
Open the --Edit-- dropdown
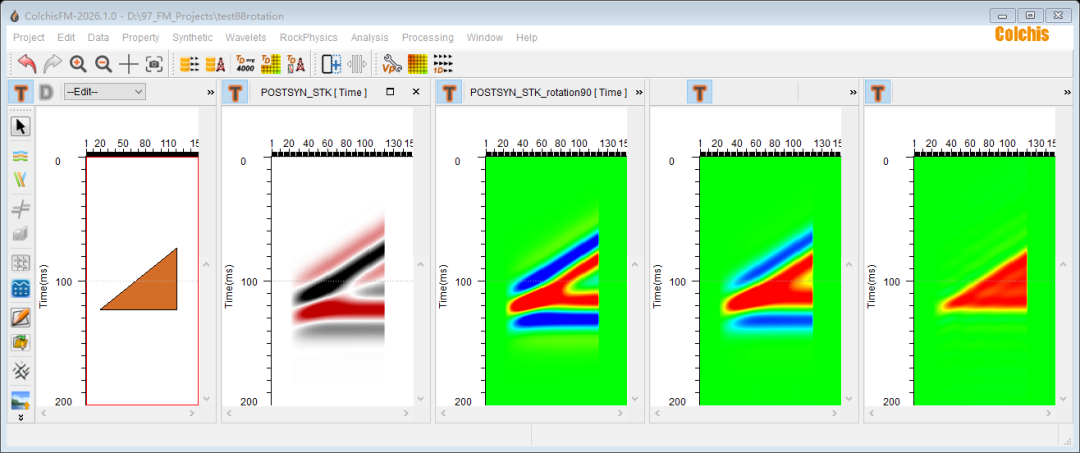tap(104, 92)
